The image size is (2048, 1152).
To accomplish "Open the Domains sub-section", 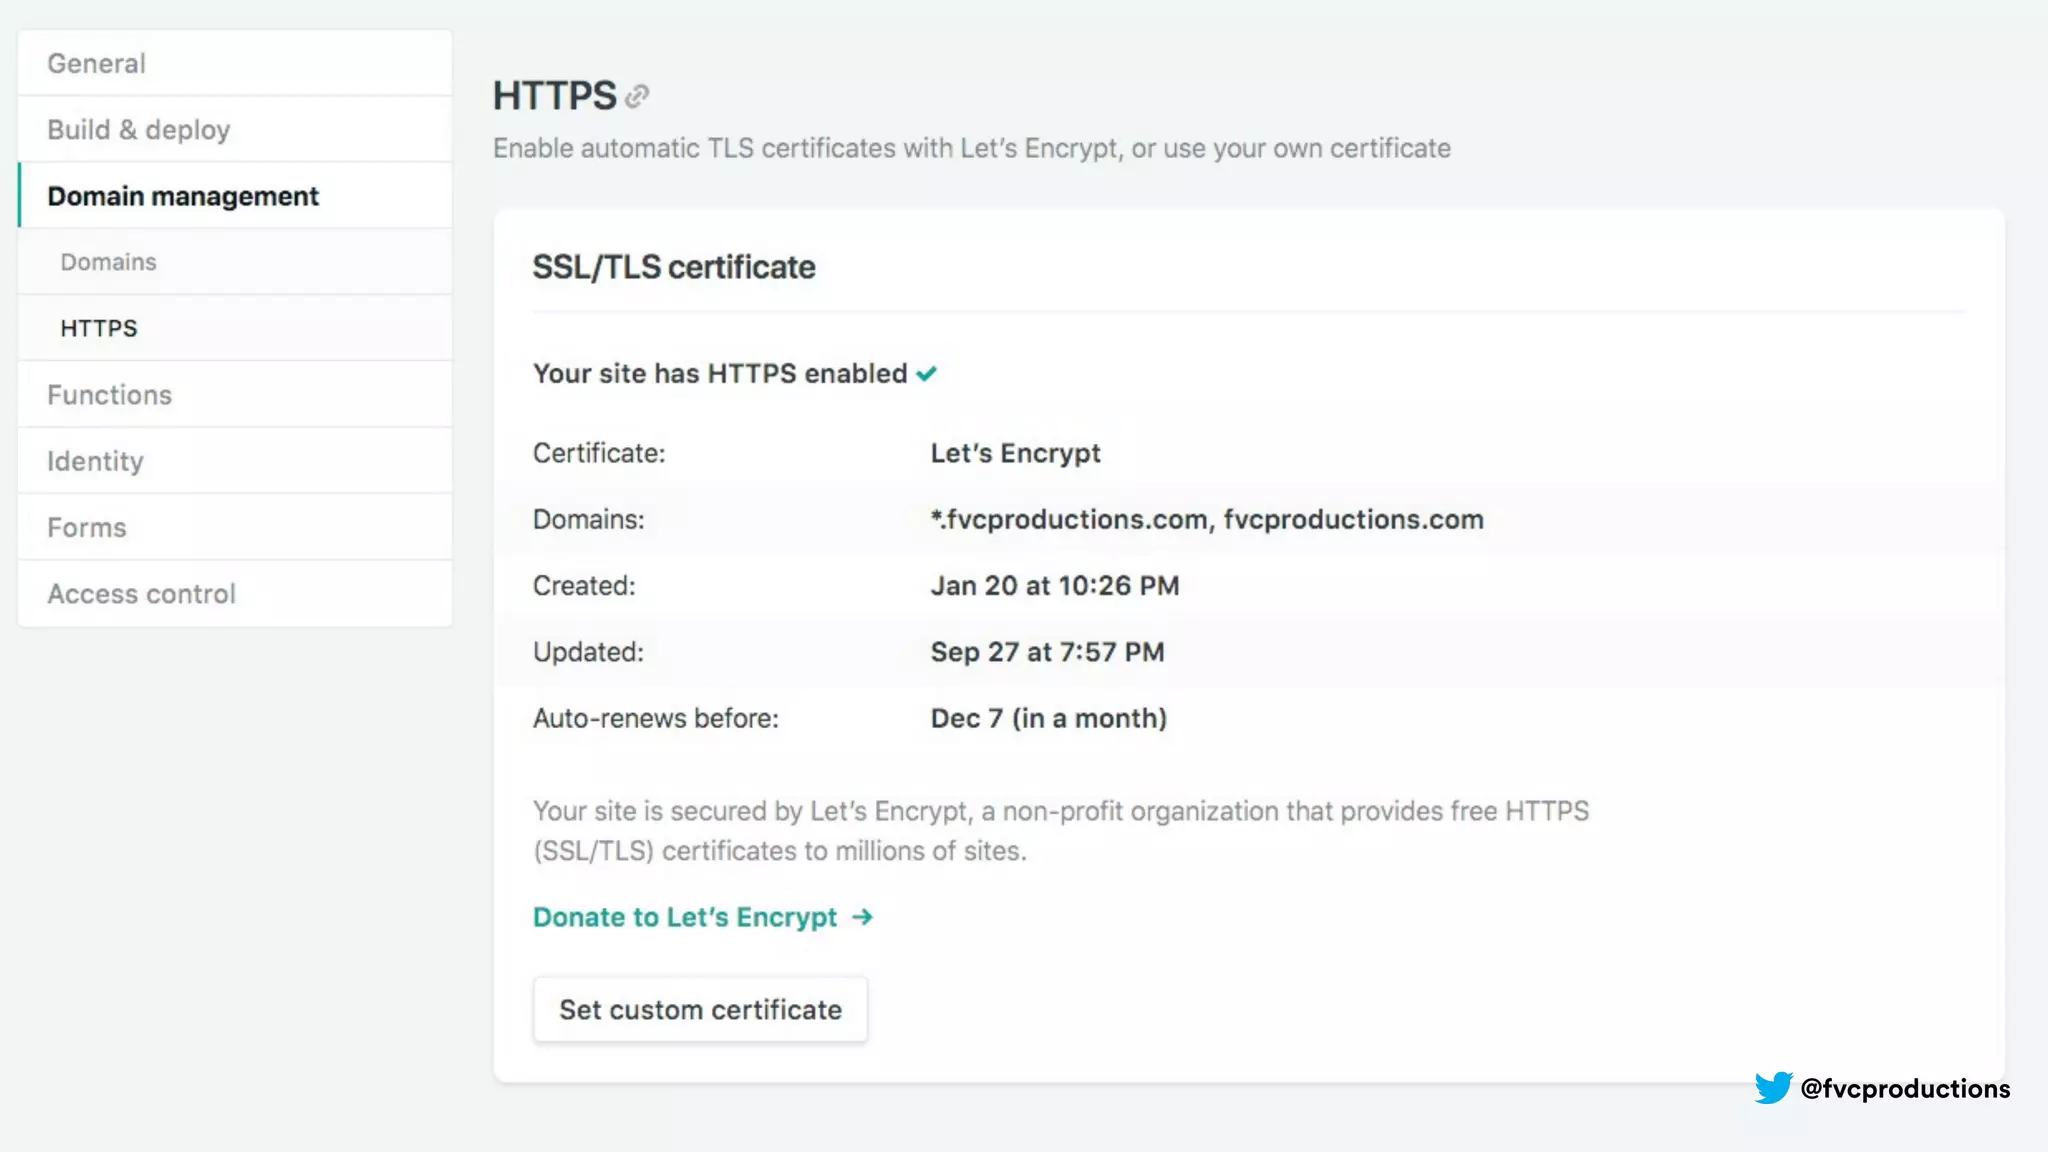I will pos(108,262).
